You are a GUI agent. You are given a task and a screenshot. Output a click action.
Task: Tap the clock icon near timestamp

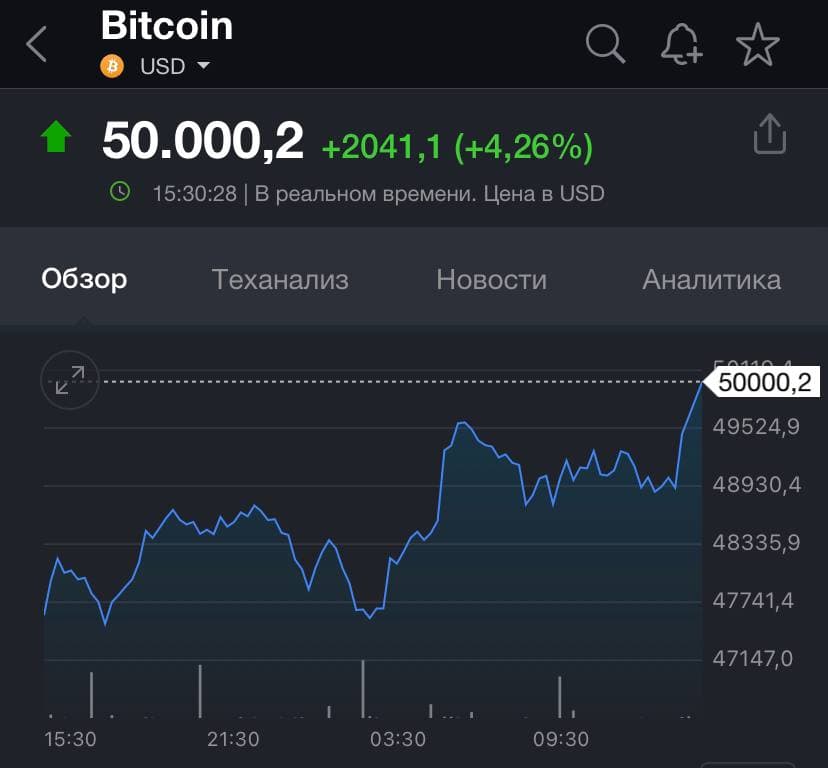point(120,192)
